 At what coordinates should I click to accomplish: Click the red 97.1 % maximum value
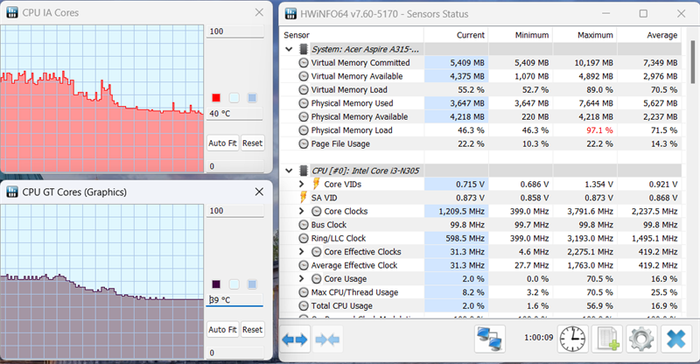600,130
